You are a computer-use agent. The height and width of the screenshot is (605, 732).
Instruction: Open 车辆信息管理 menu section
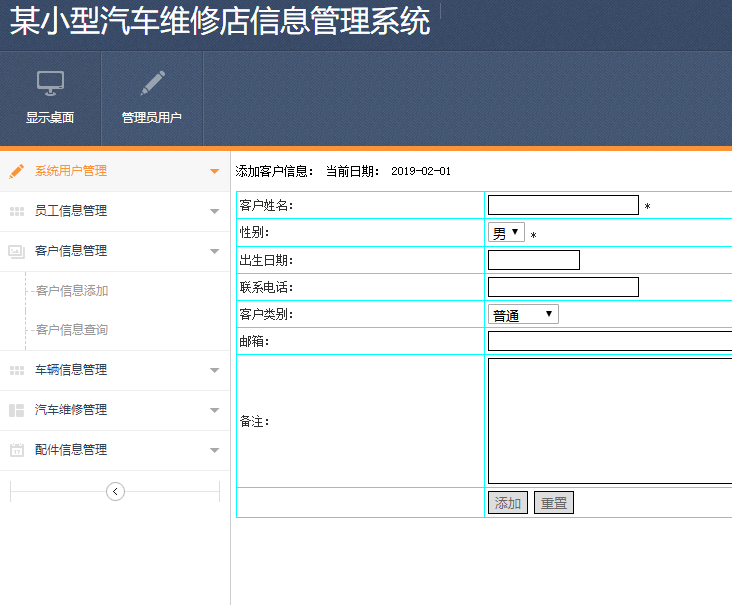tap(115, 371)
